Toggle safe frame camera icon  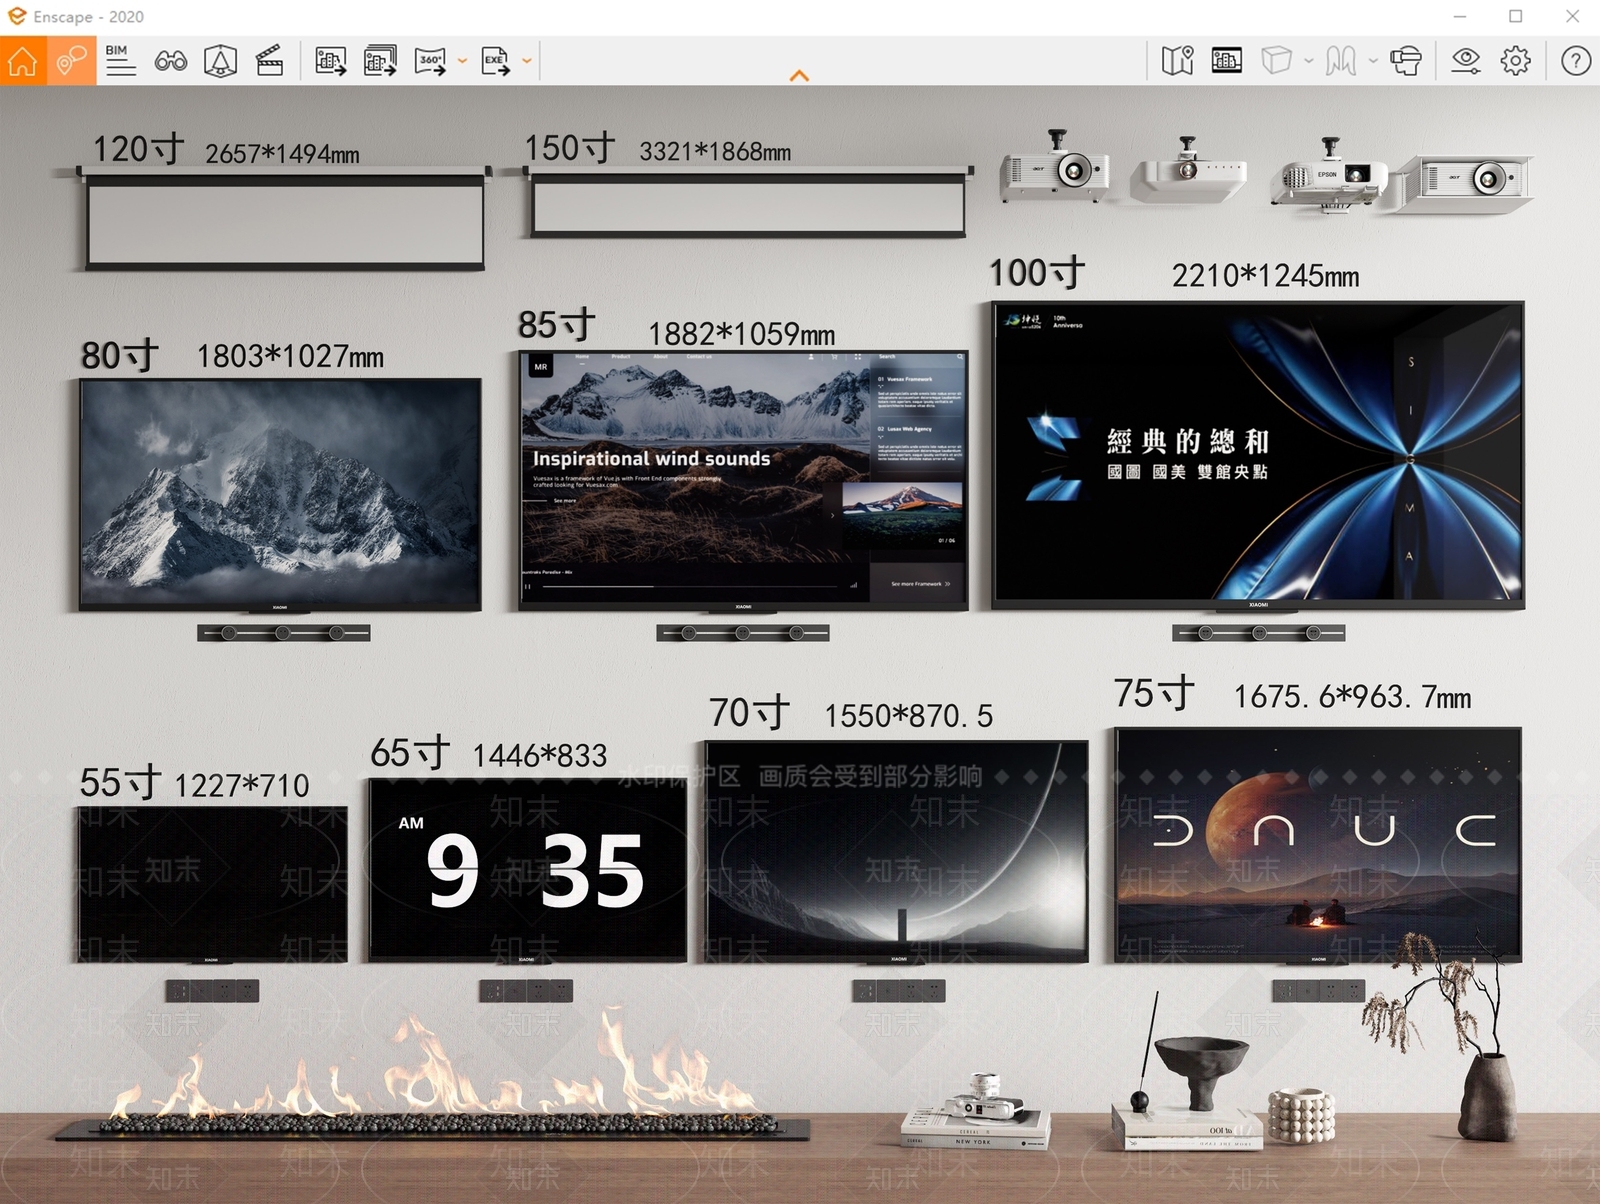220,61
